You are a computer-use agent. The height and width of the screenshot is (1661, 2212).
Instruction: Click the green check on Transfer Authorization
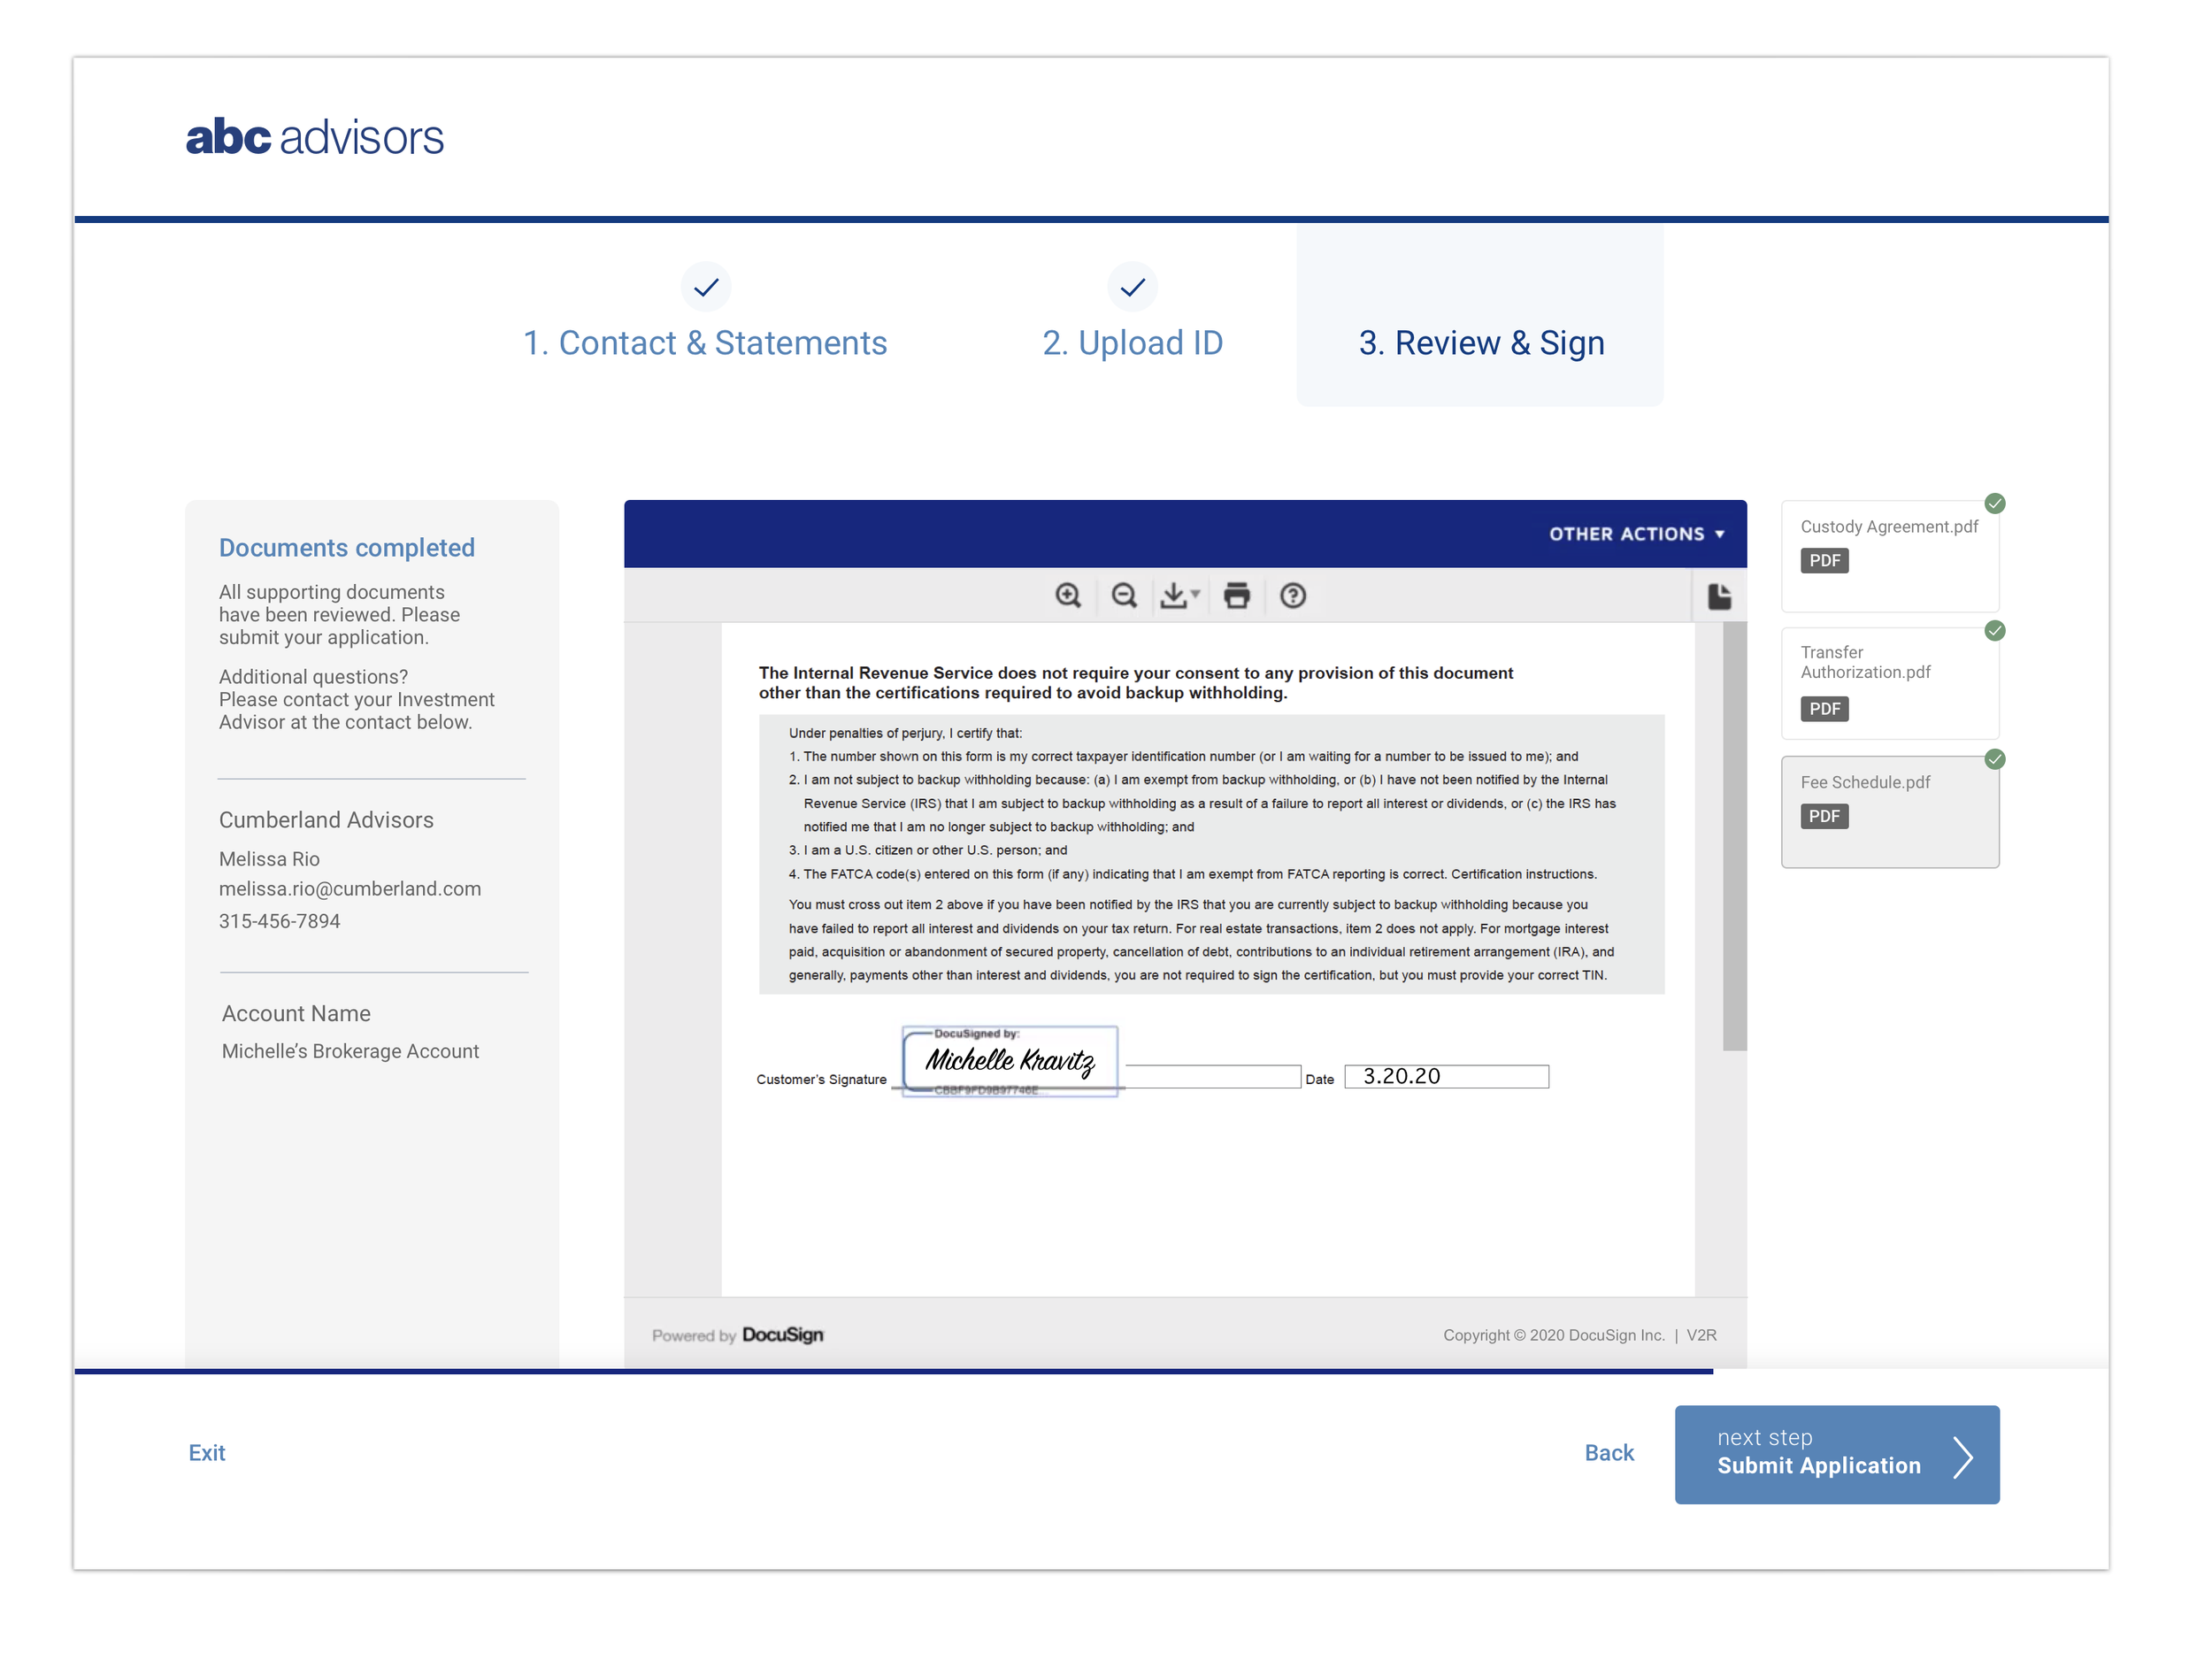pos(1995,631)
